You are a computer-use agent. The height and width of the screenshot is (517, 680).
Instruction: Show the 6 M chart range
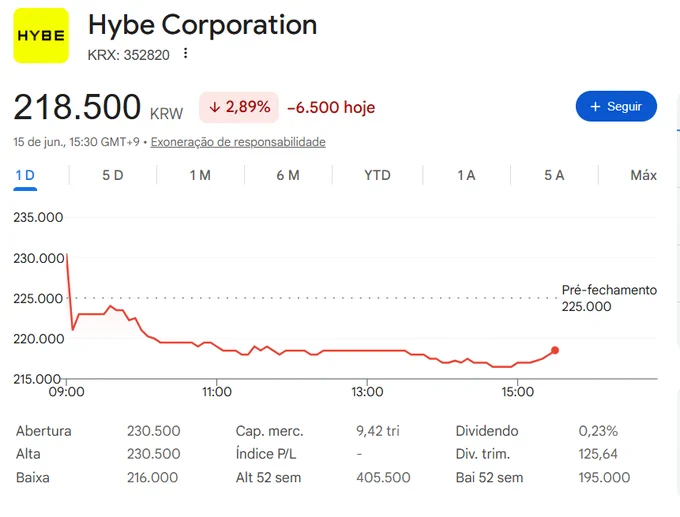coord(288,175)
